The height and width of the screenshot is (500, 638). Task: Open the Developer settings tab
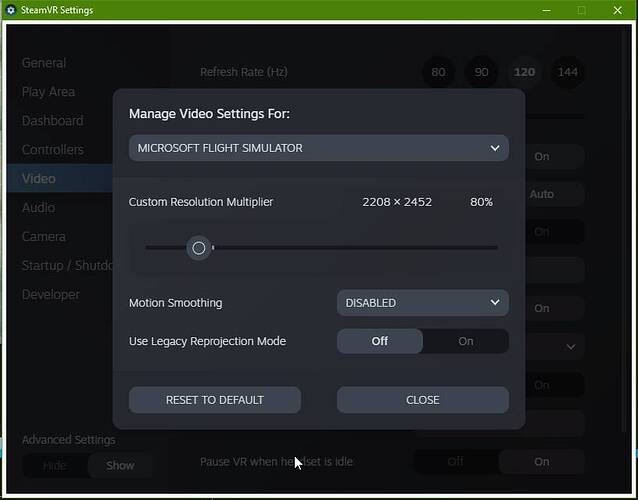coord(51,294)
